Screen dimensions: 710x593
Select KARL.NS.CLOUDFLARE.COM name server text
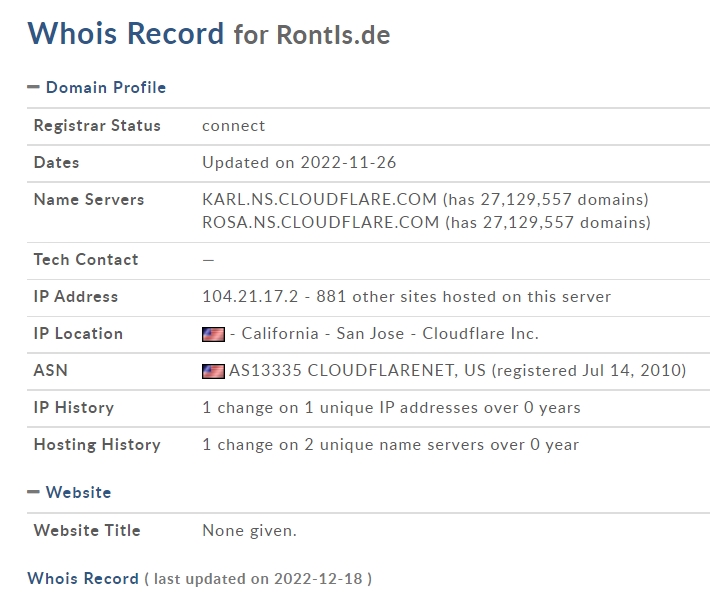tap(319, 199)
